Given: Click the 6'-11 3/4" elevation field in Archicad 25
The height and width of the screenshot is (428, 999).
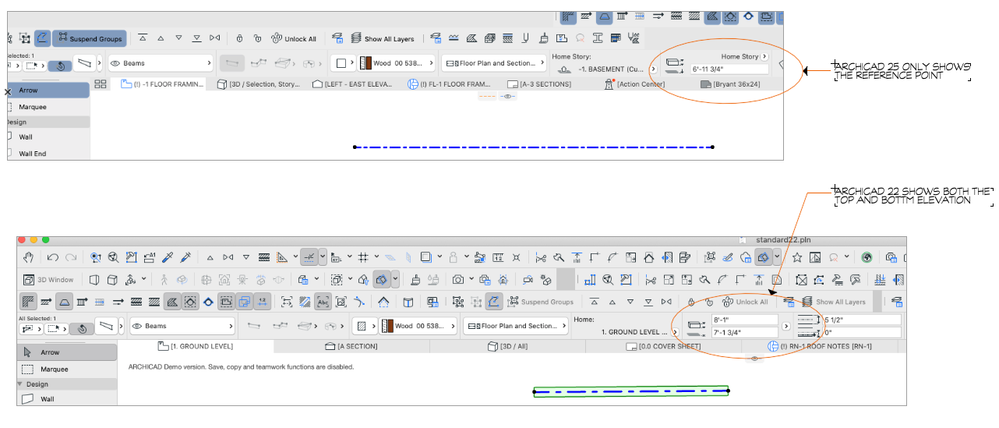Looking at the screenshot, I should pos(731,69).
